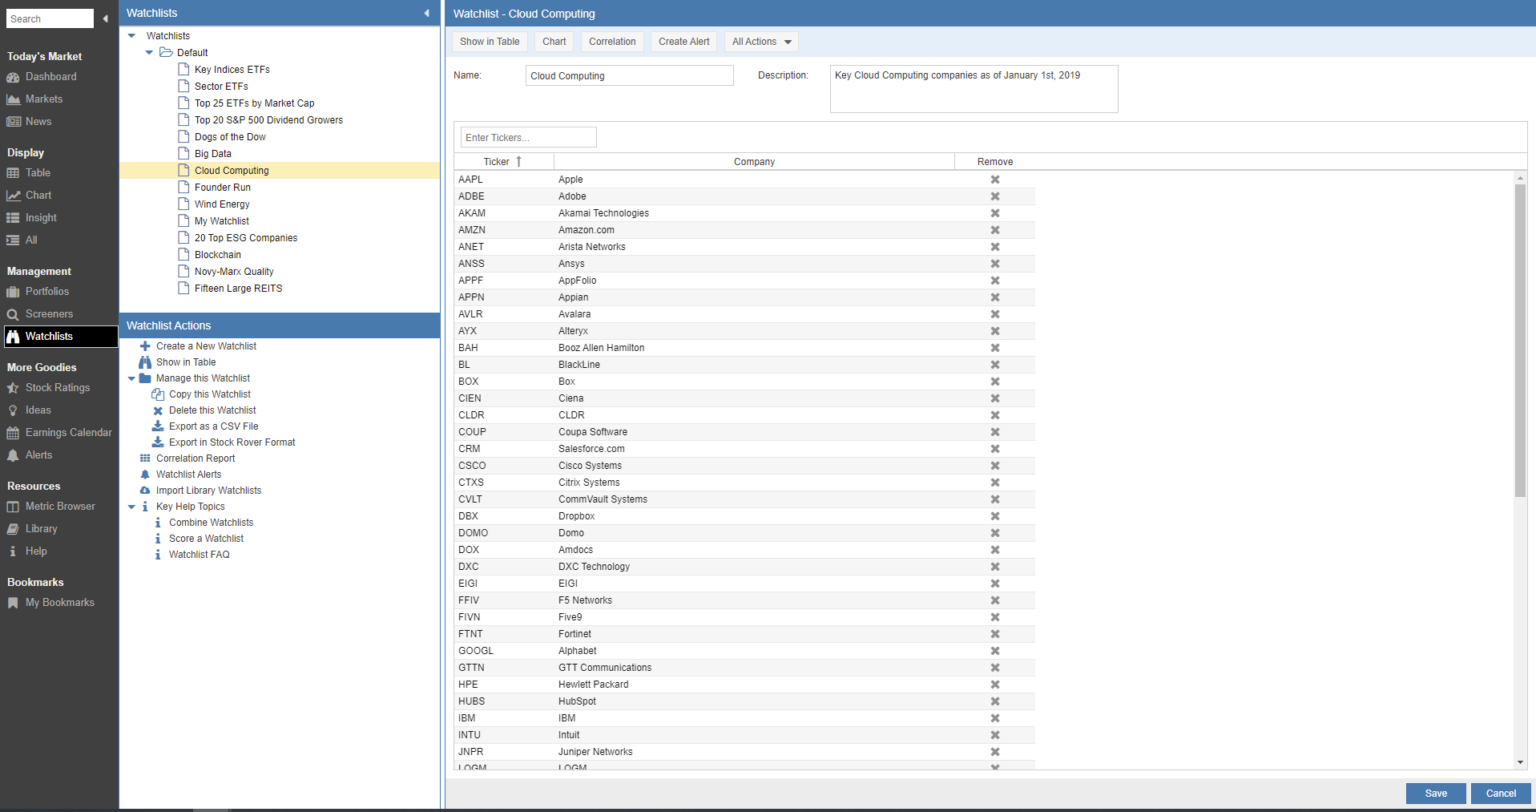Click the Dashboard icon in sidebar
The height and width of the screenshot is (812, 1536).
[x=13, y=77]
